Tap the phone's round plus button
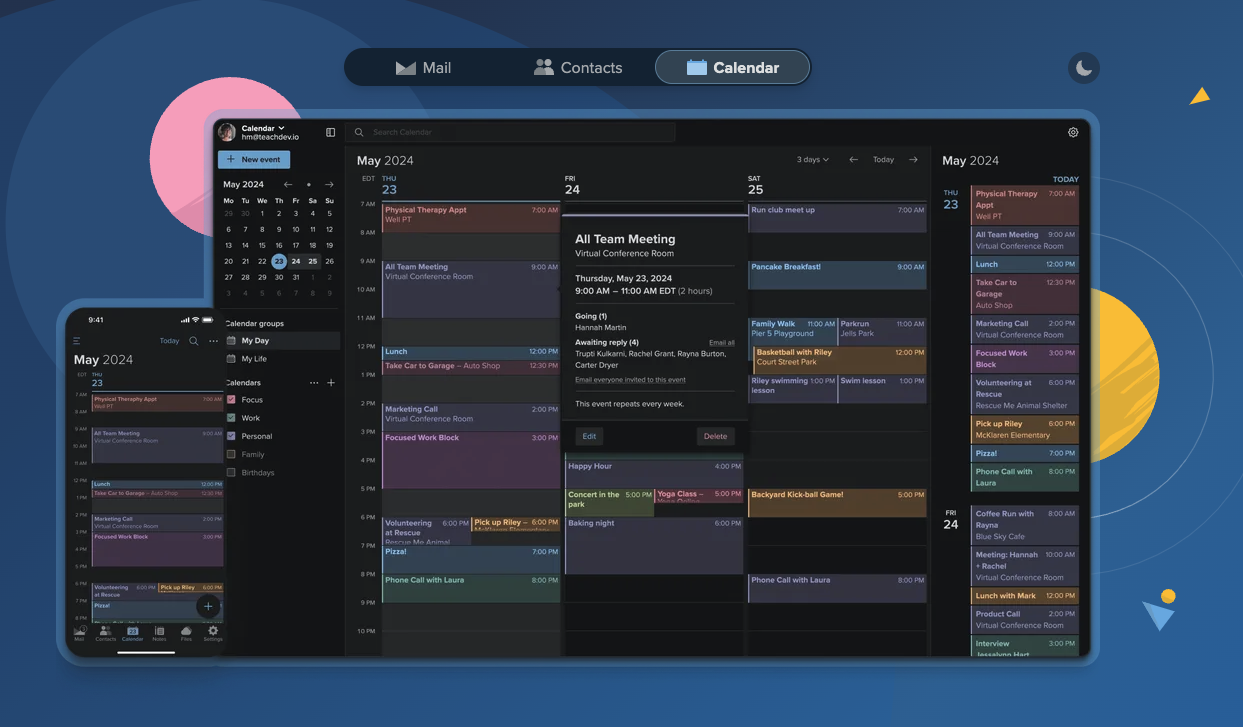Screen dimensions: 1243x727 coord(208,606)
